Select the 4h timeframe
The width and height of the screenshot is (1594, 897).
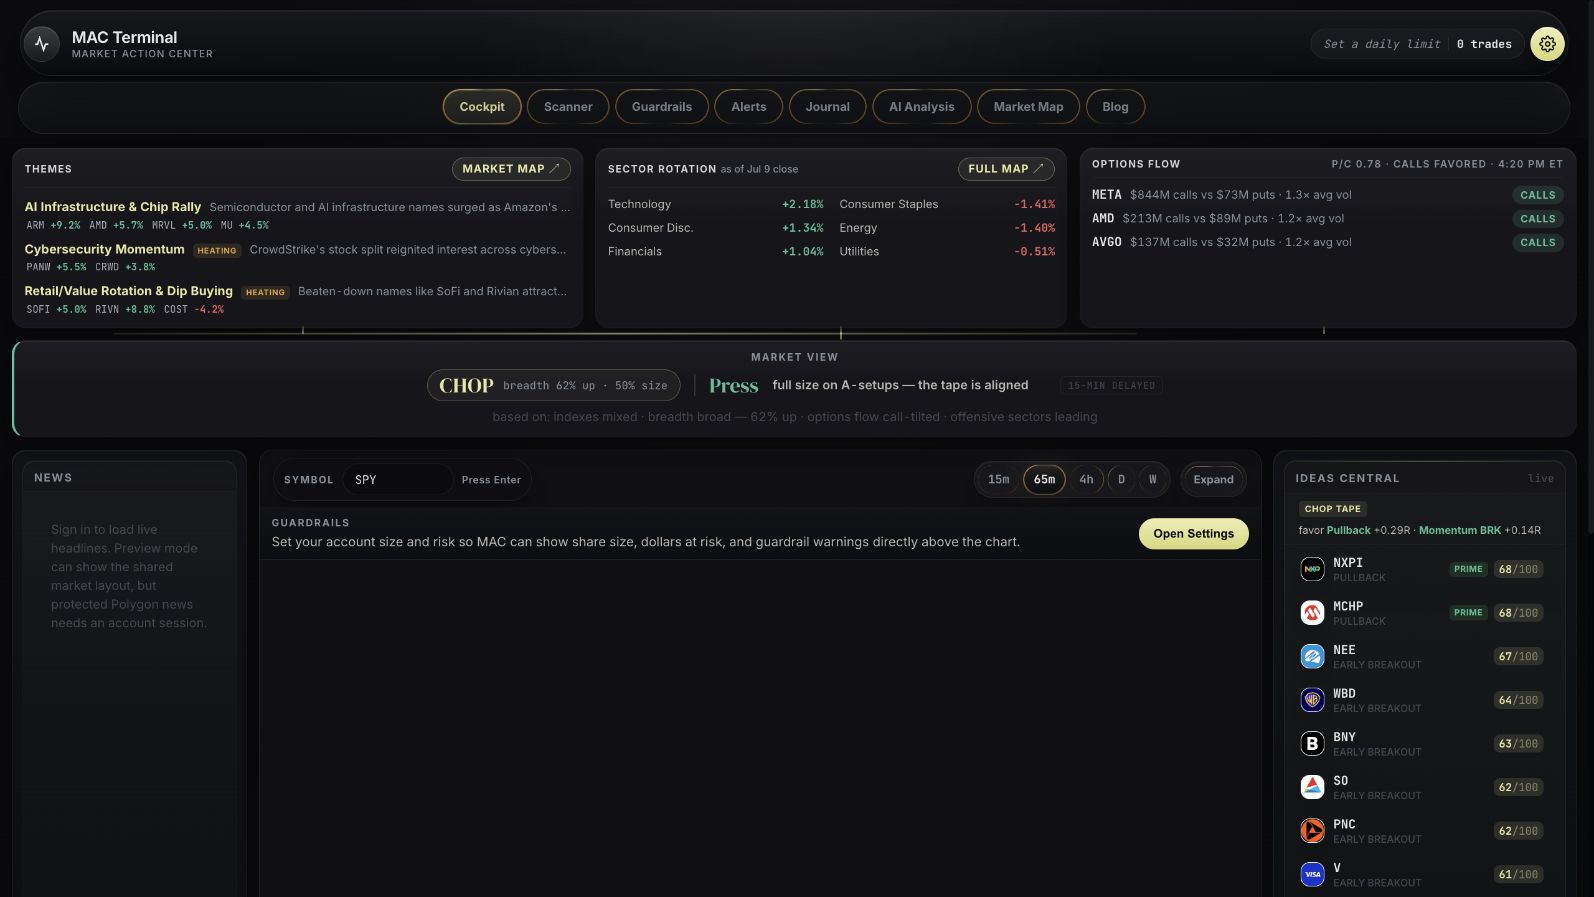pyautogui.click(x=1086, y=480)
